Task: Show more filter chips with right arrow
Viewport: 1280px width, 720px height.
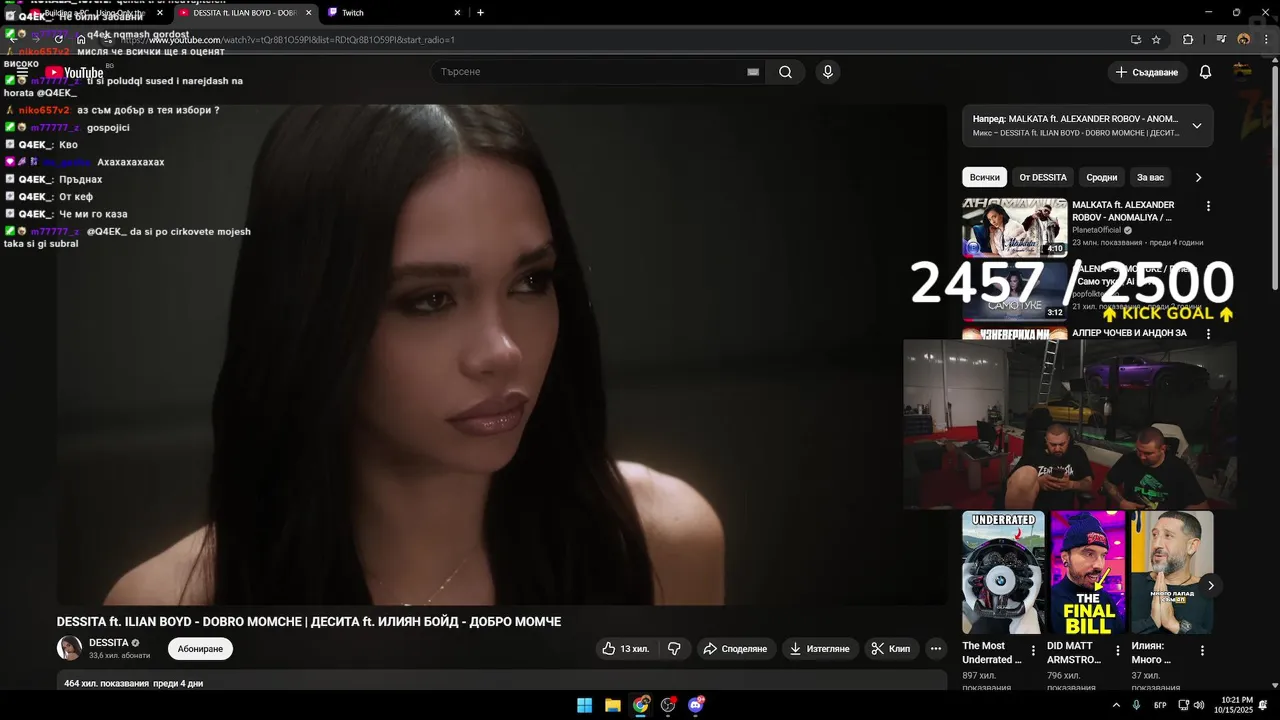Action: pyautogui.click(x=1198, y=177)
